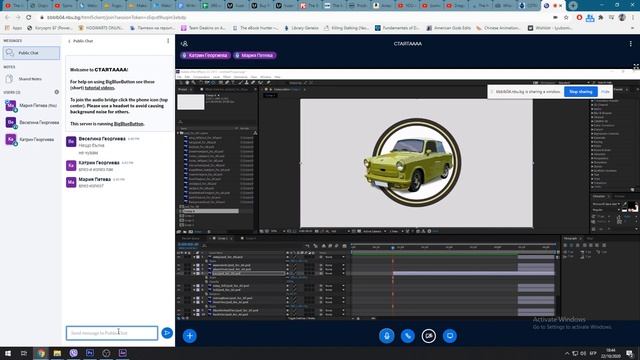Select the Selection tool in After Effects toolbar
640x360 pixels.
click(181, 83)
